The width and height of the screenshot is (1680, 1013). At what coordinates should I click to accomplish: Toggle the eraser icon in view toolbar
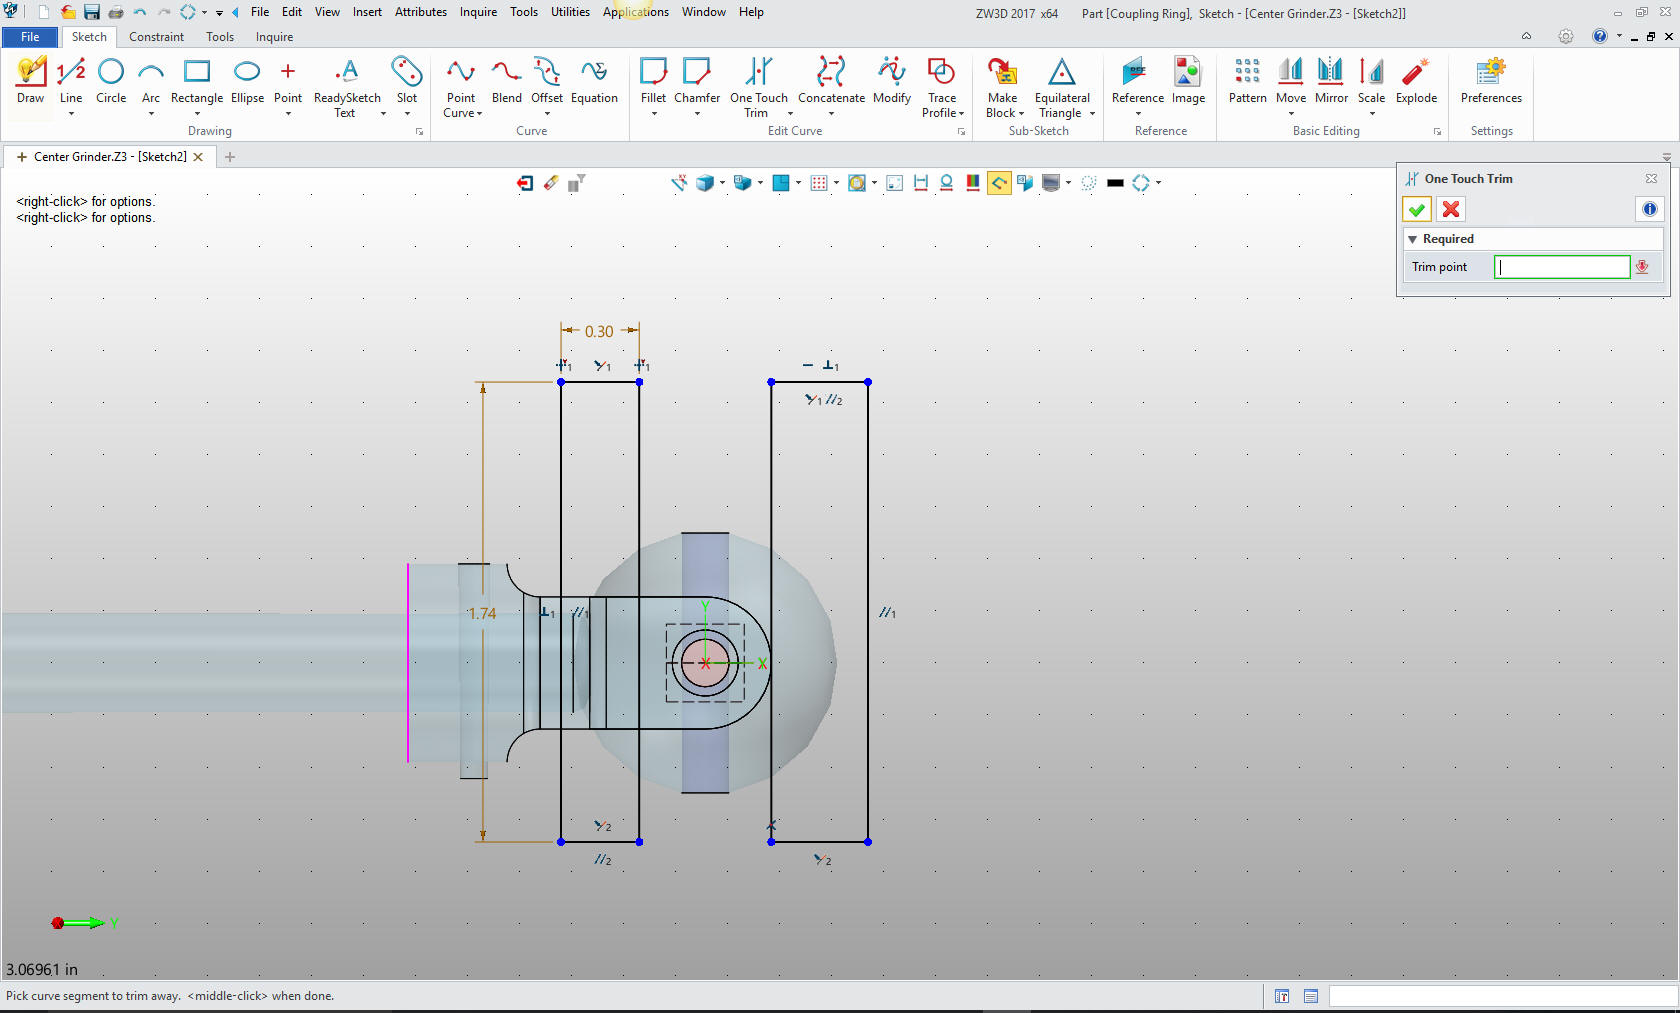pos(551,183)
